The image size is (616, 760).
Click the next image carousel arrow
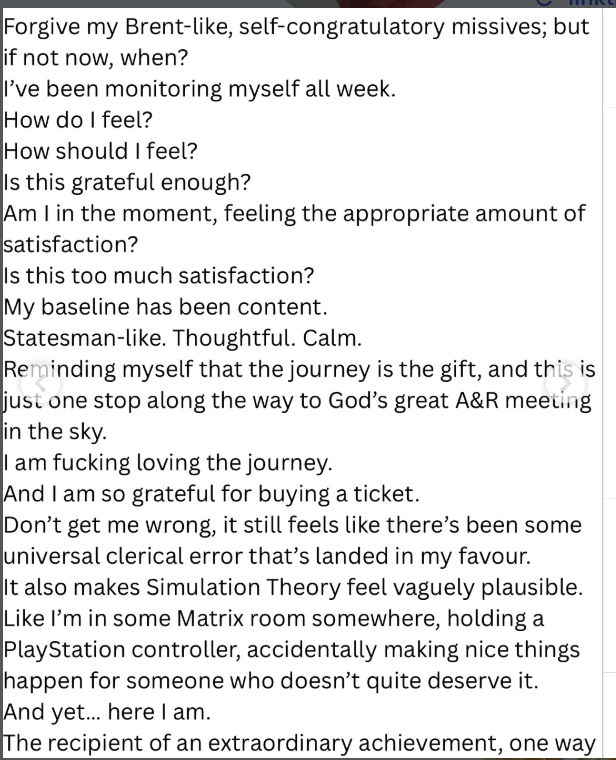565,383
